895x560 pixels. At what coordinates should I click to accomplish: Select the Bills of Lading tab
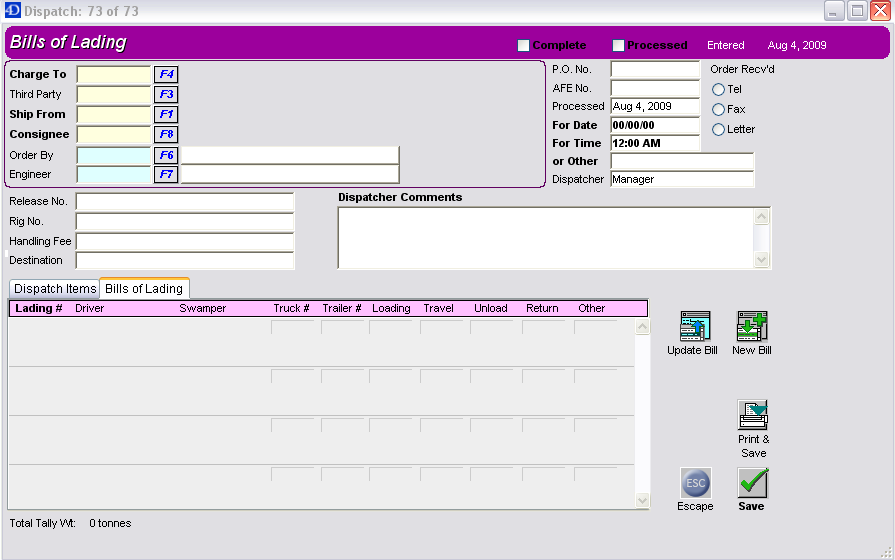(144, 289)
